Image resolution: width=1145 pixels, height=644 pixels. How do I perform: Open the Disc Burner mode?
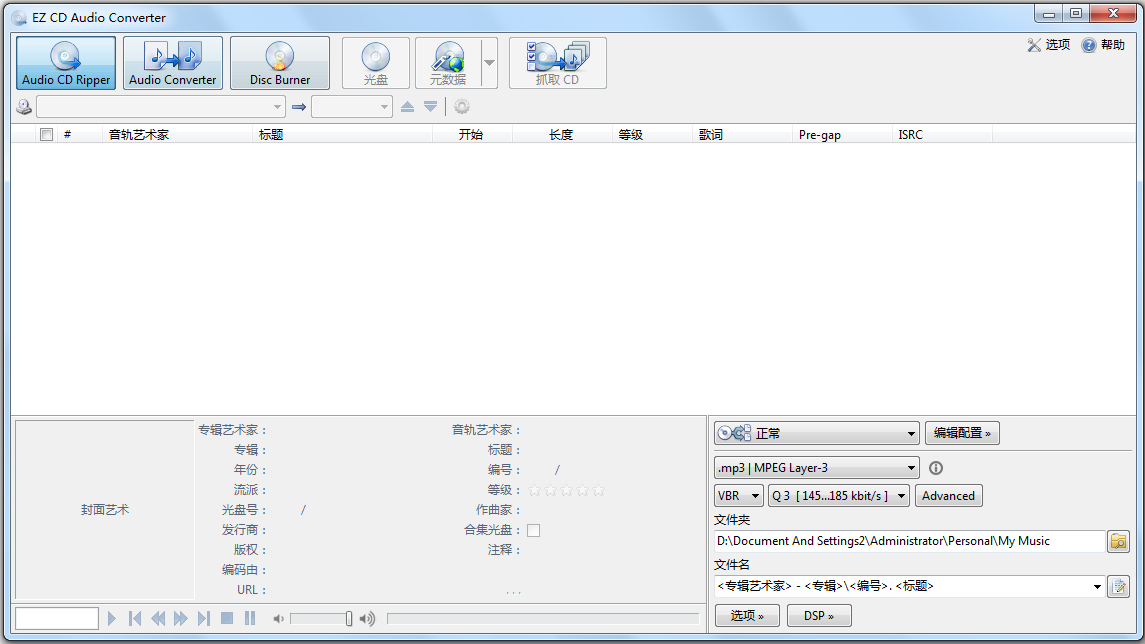click(x=280, y=63)
